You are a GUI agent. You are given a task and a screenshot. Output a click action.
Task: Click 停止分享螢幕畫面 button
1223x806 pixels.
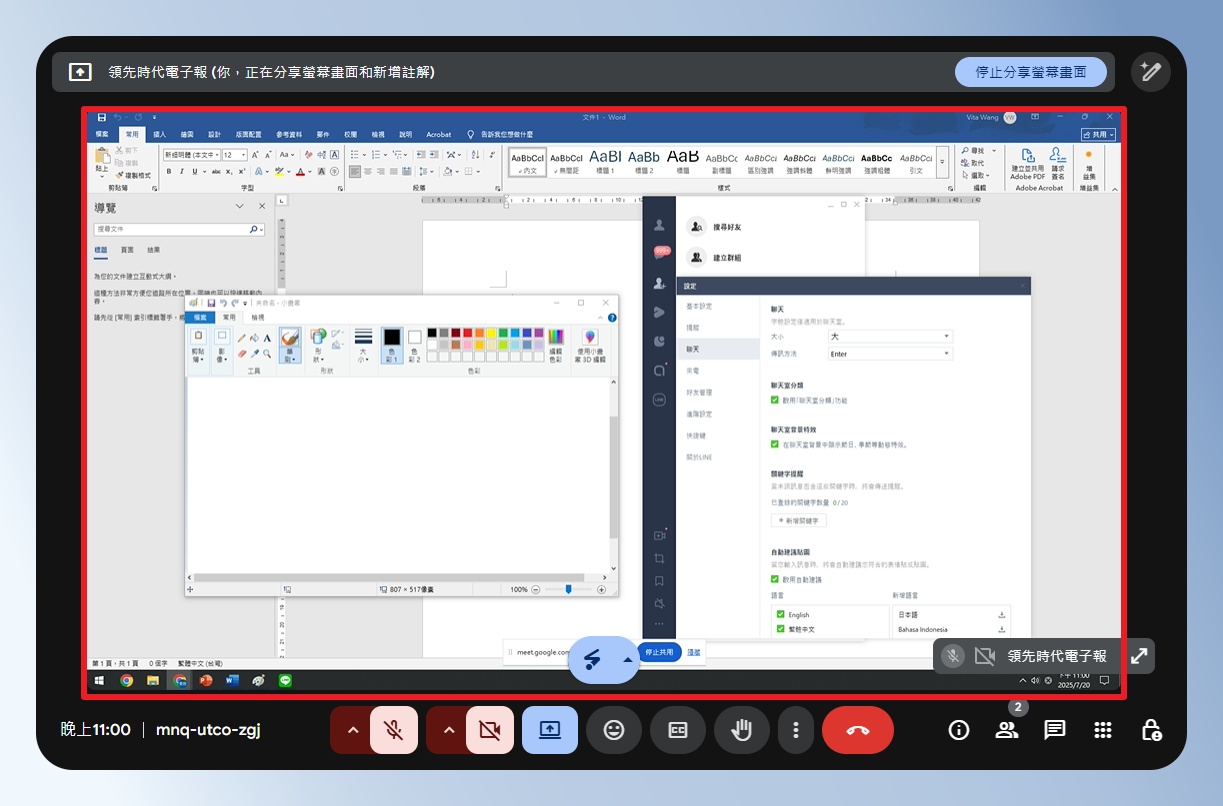(1031, 72)
